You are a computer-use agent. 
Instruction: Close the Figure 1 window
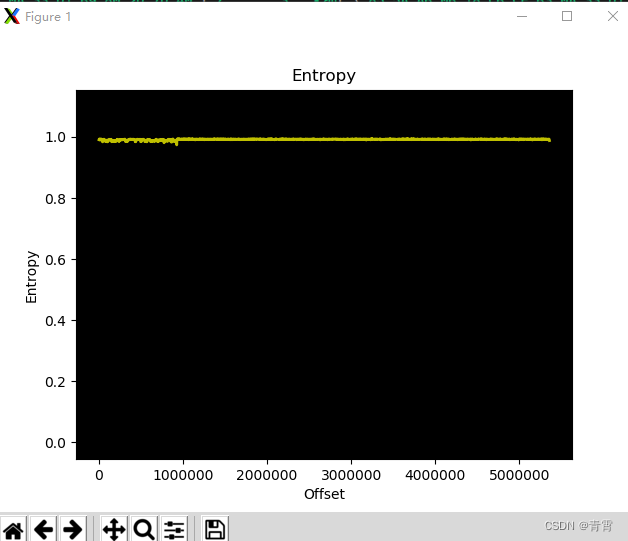[613, 16]
